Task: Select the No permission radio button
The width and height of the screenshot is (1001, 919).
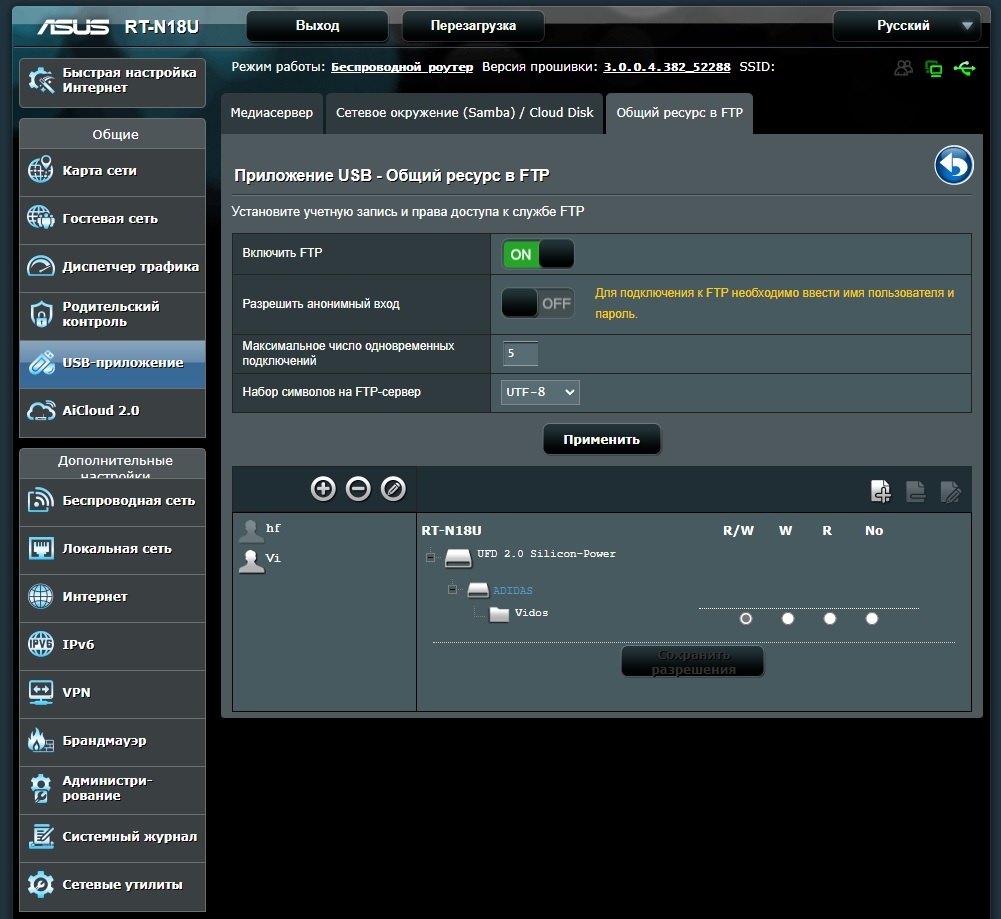Action: click(872, 619)
